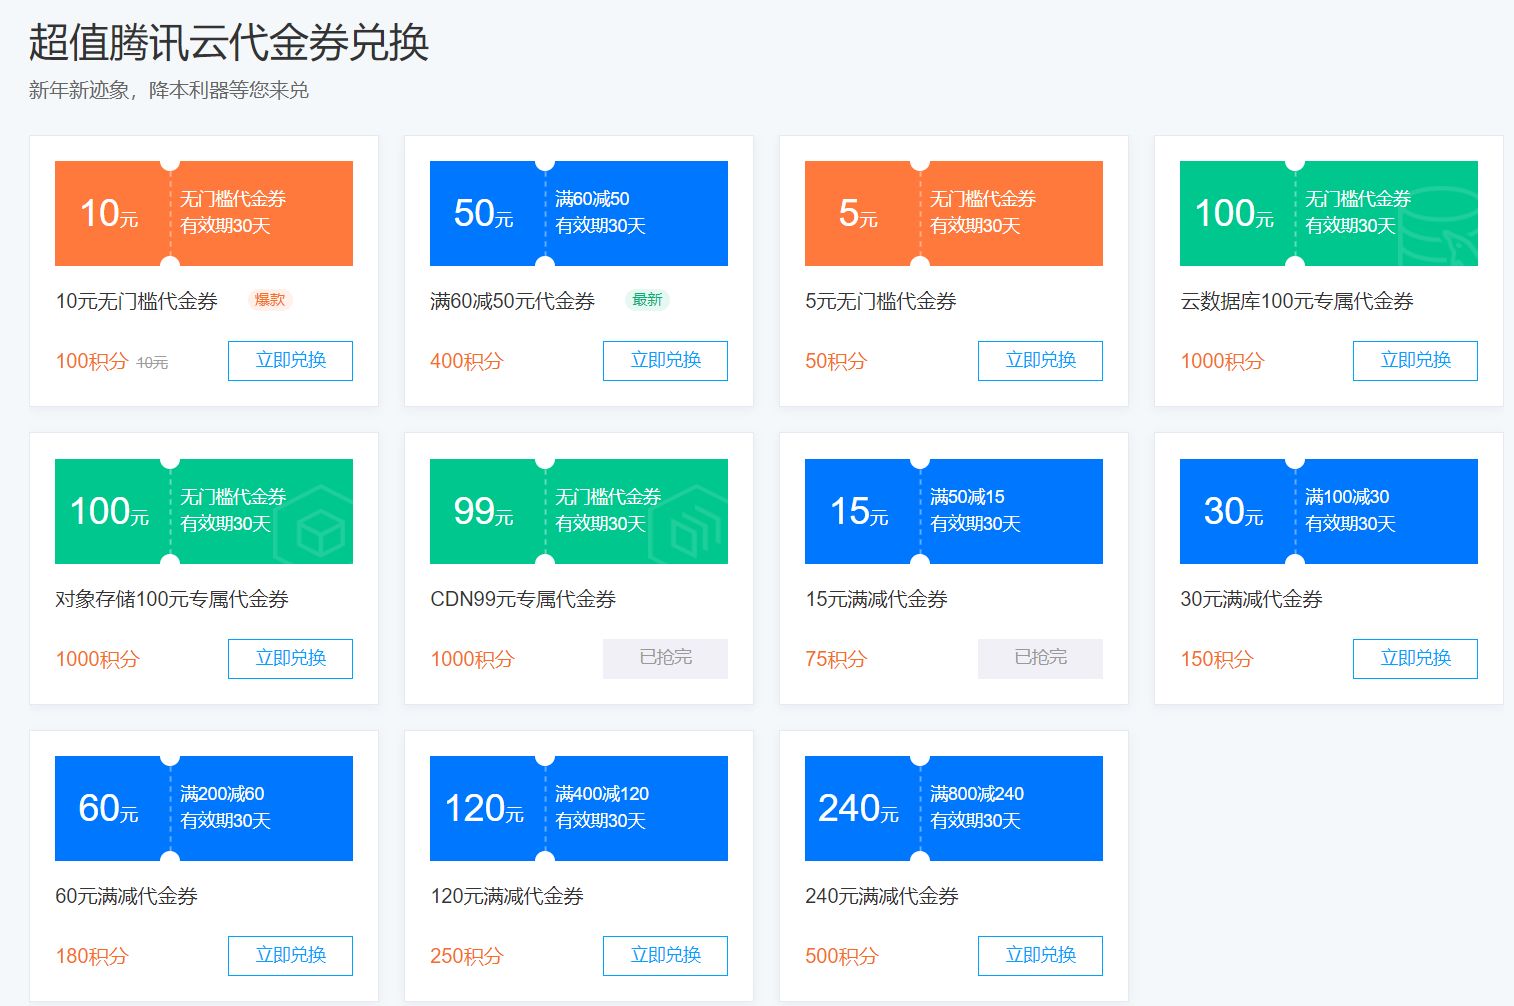Click the 最新 badge next to 满60减50 coupon
1514x1006 pixels.
click(647, 300)
